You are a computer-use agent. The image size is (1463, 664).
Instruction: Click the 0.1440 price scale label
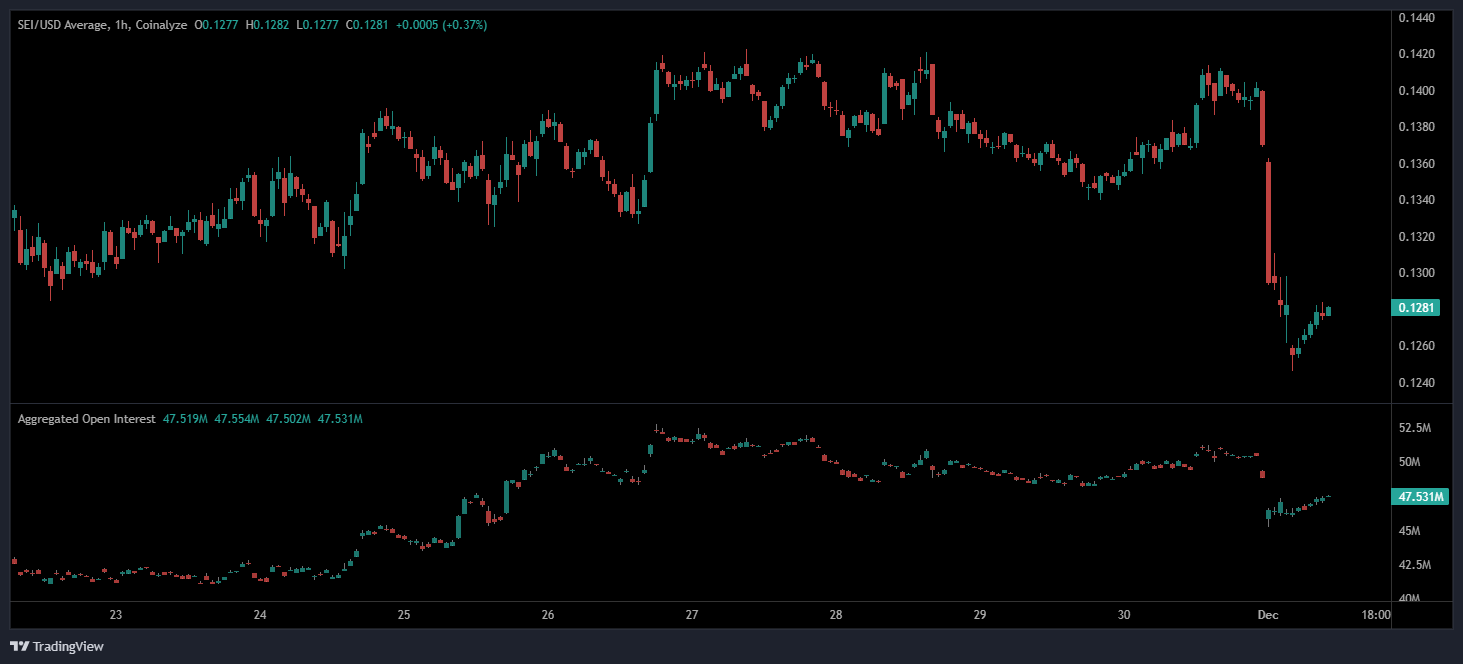(1416, 18)
